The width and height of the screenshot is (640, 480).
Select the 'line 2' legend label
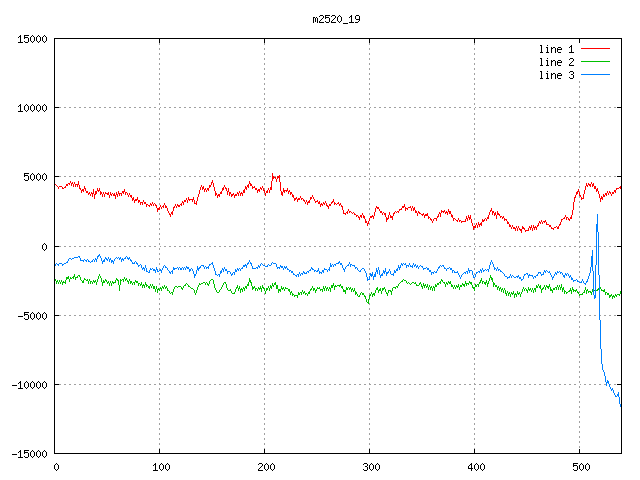(556, 62)
